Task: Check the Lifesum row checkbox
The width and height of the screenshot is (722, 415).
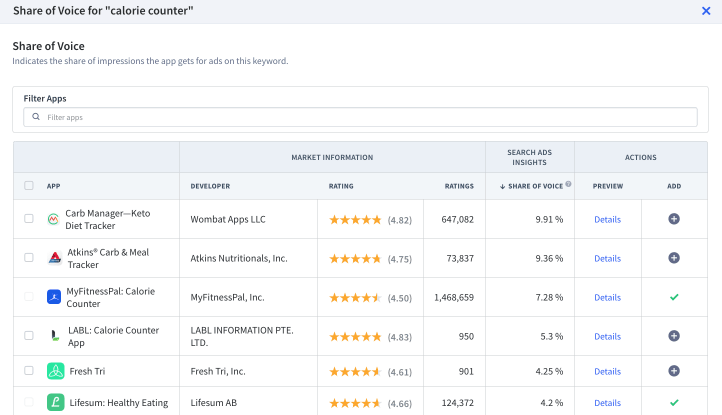Action: coord(29,402)
